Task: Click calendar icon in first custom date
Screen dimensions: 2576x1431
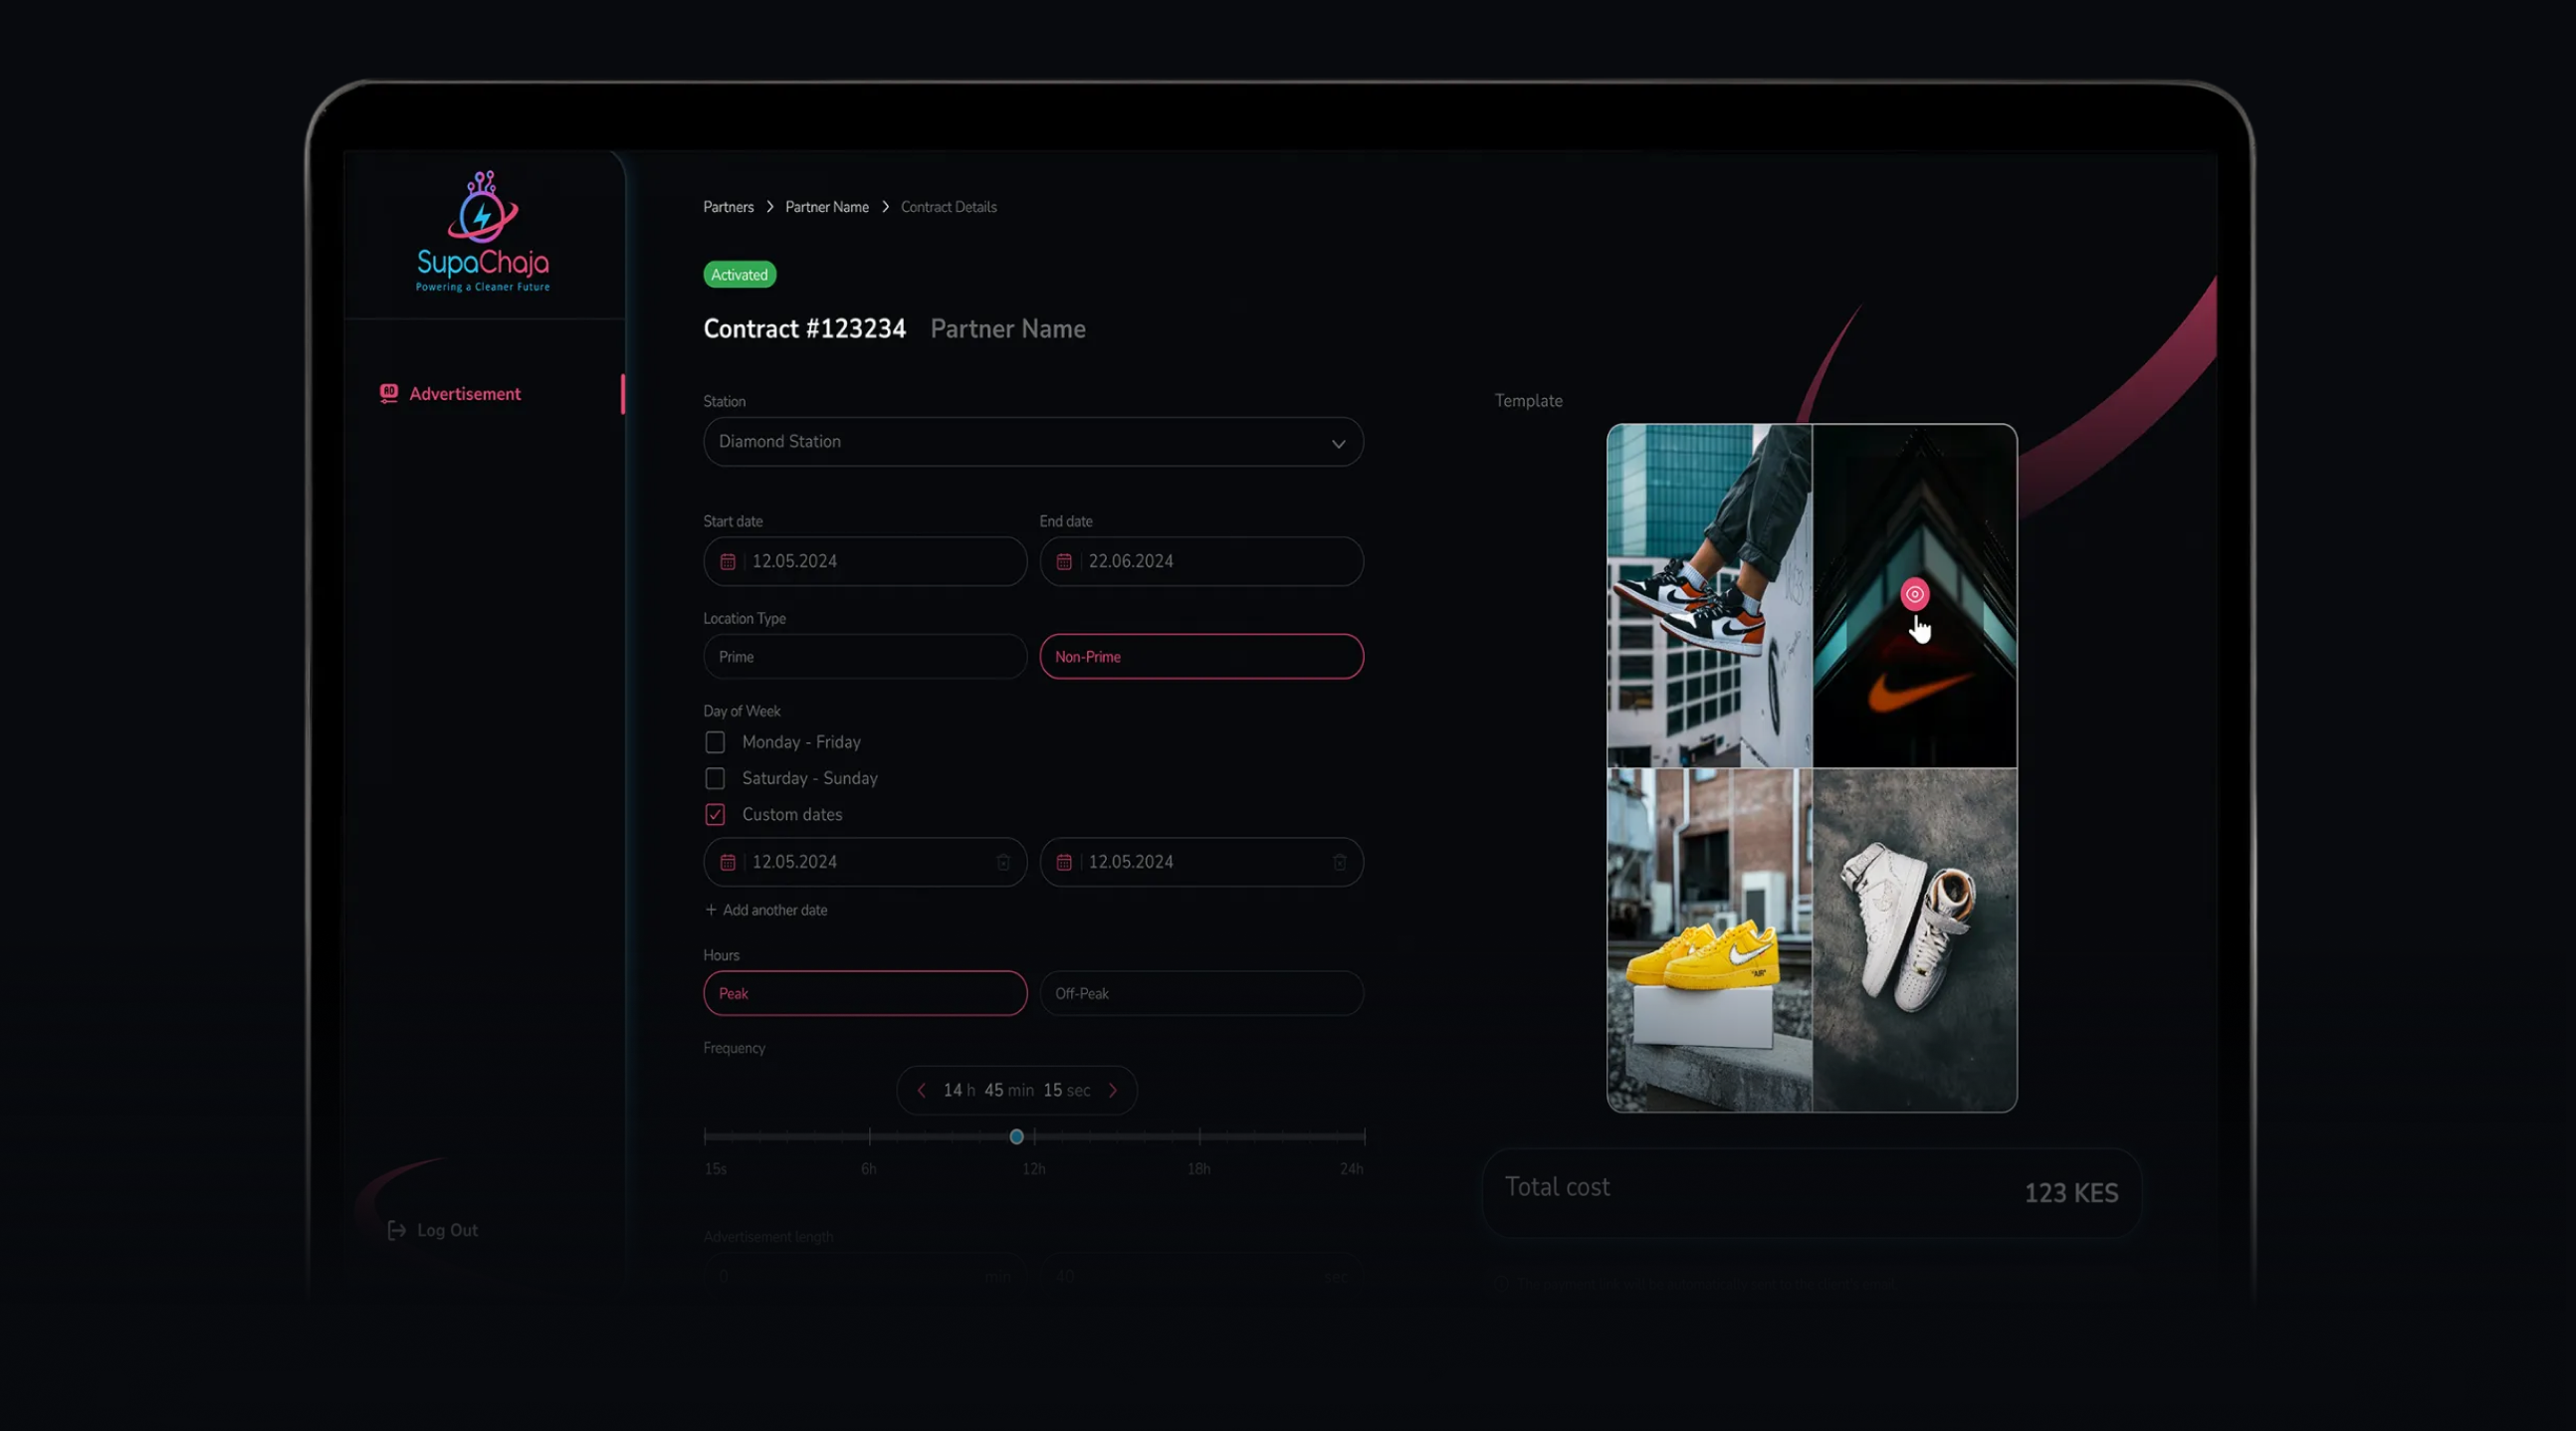Action: coord(728,862)
